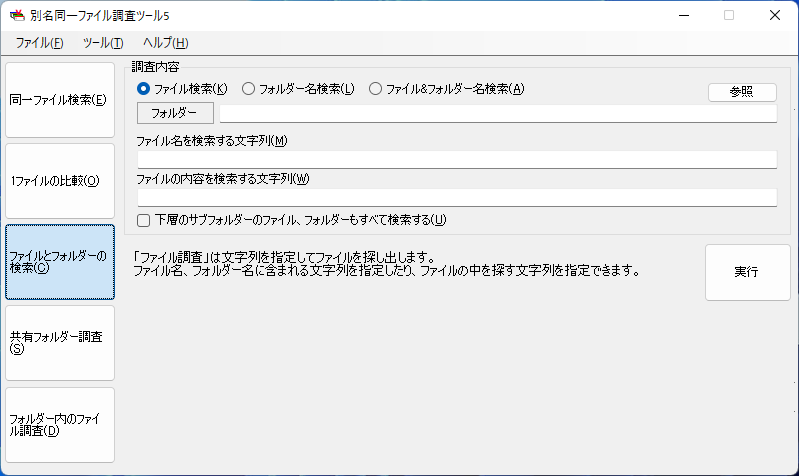Click the 「ファイル調査」 description text
The image size is (799, 476).
(x=386, y=264)
